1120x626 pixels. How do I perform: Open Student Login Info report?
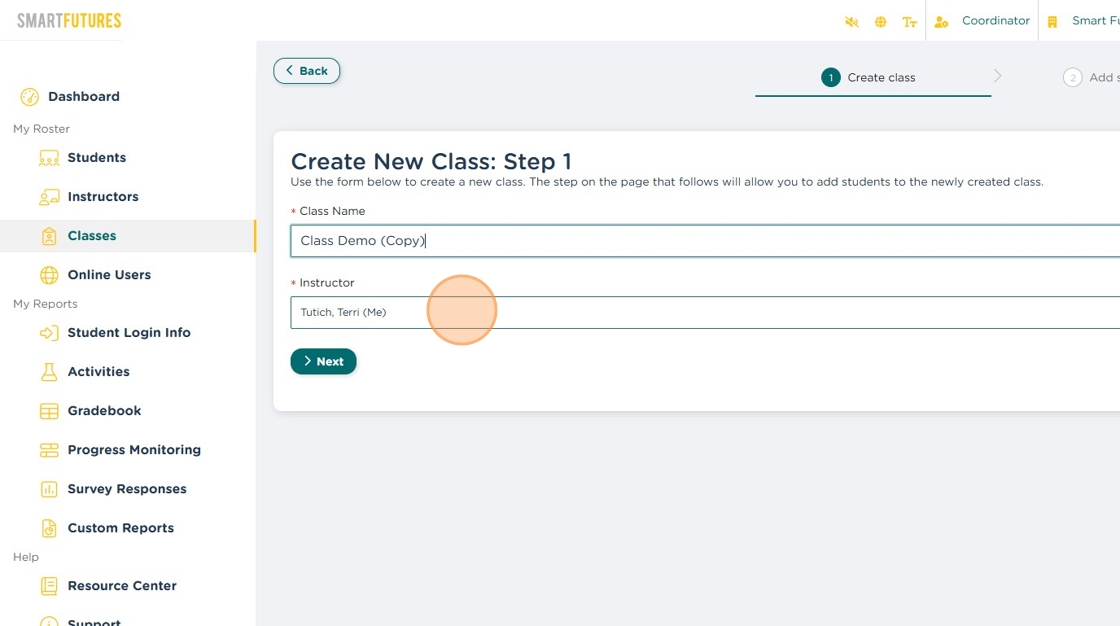[128, 333]
